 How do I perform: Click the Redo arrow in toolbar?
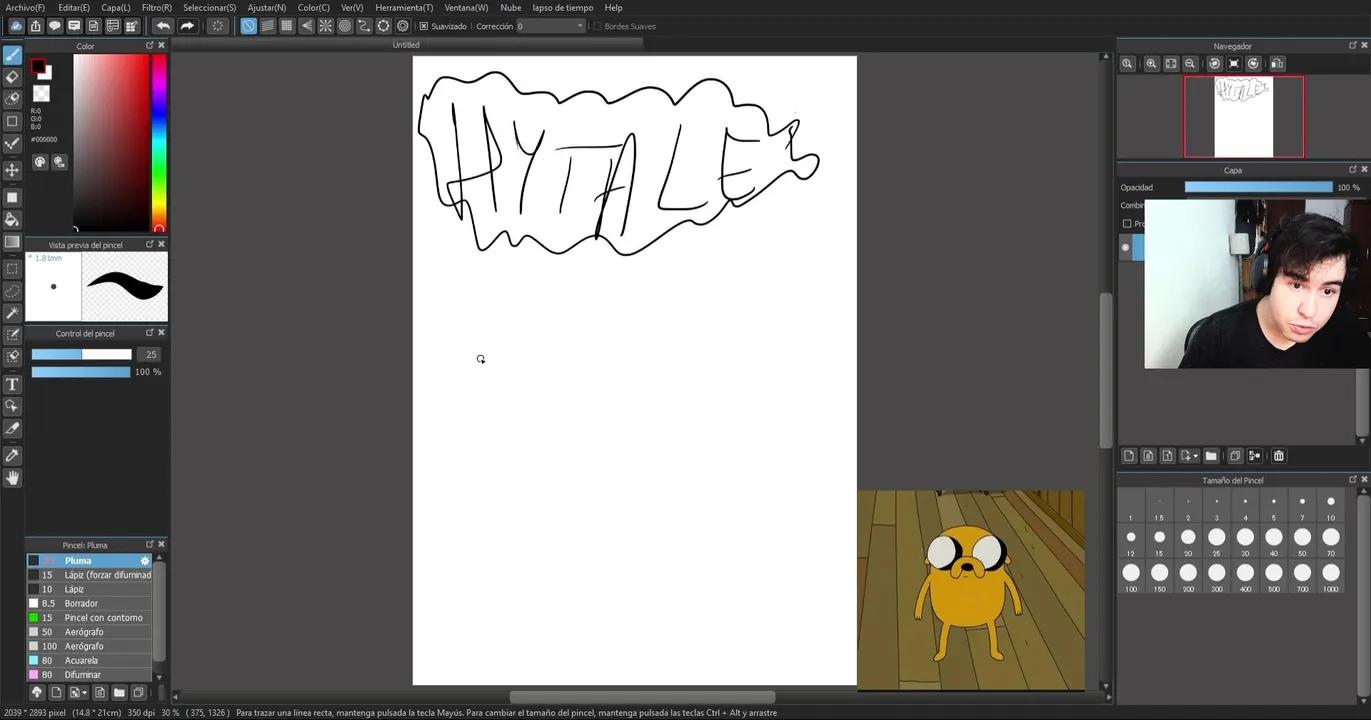click(x=187, y=26)
